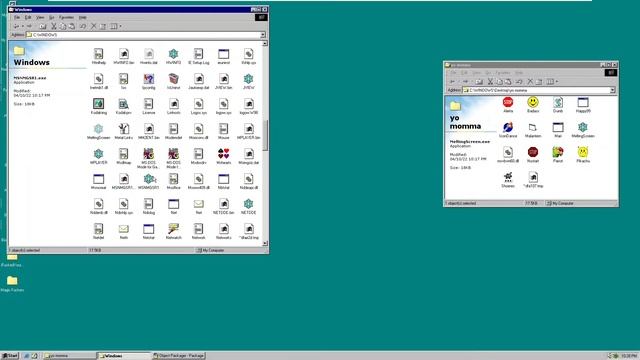The width and height of the screenshot is (640, 360).
Task: Click scroll-up arrow in Windows folder scrollbar
Action: click(x=265, y=43)
